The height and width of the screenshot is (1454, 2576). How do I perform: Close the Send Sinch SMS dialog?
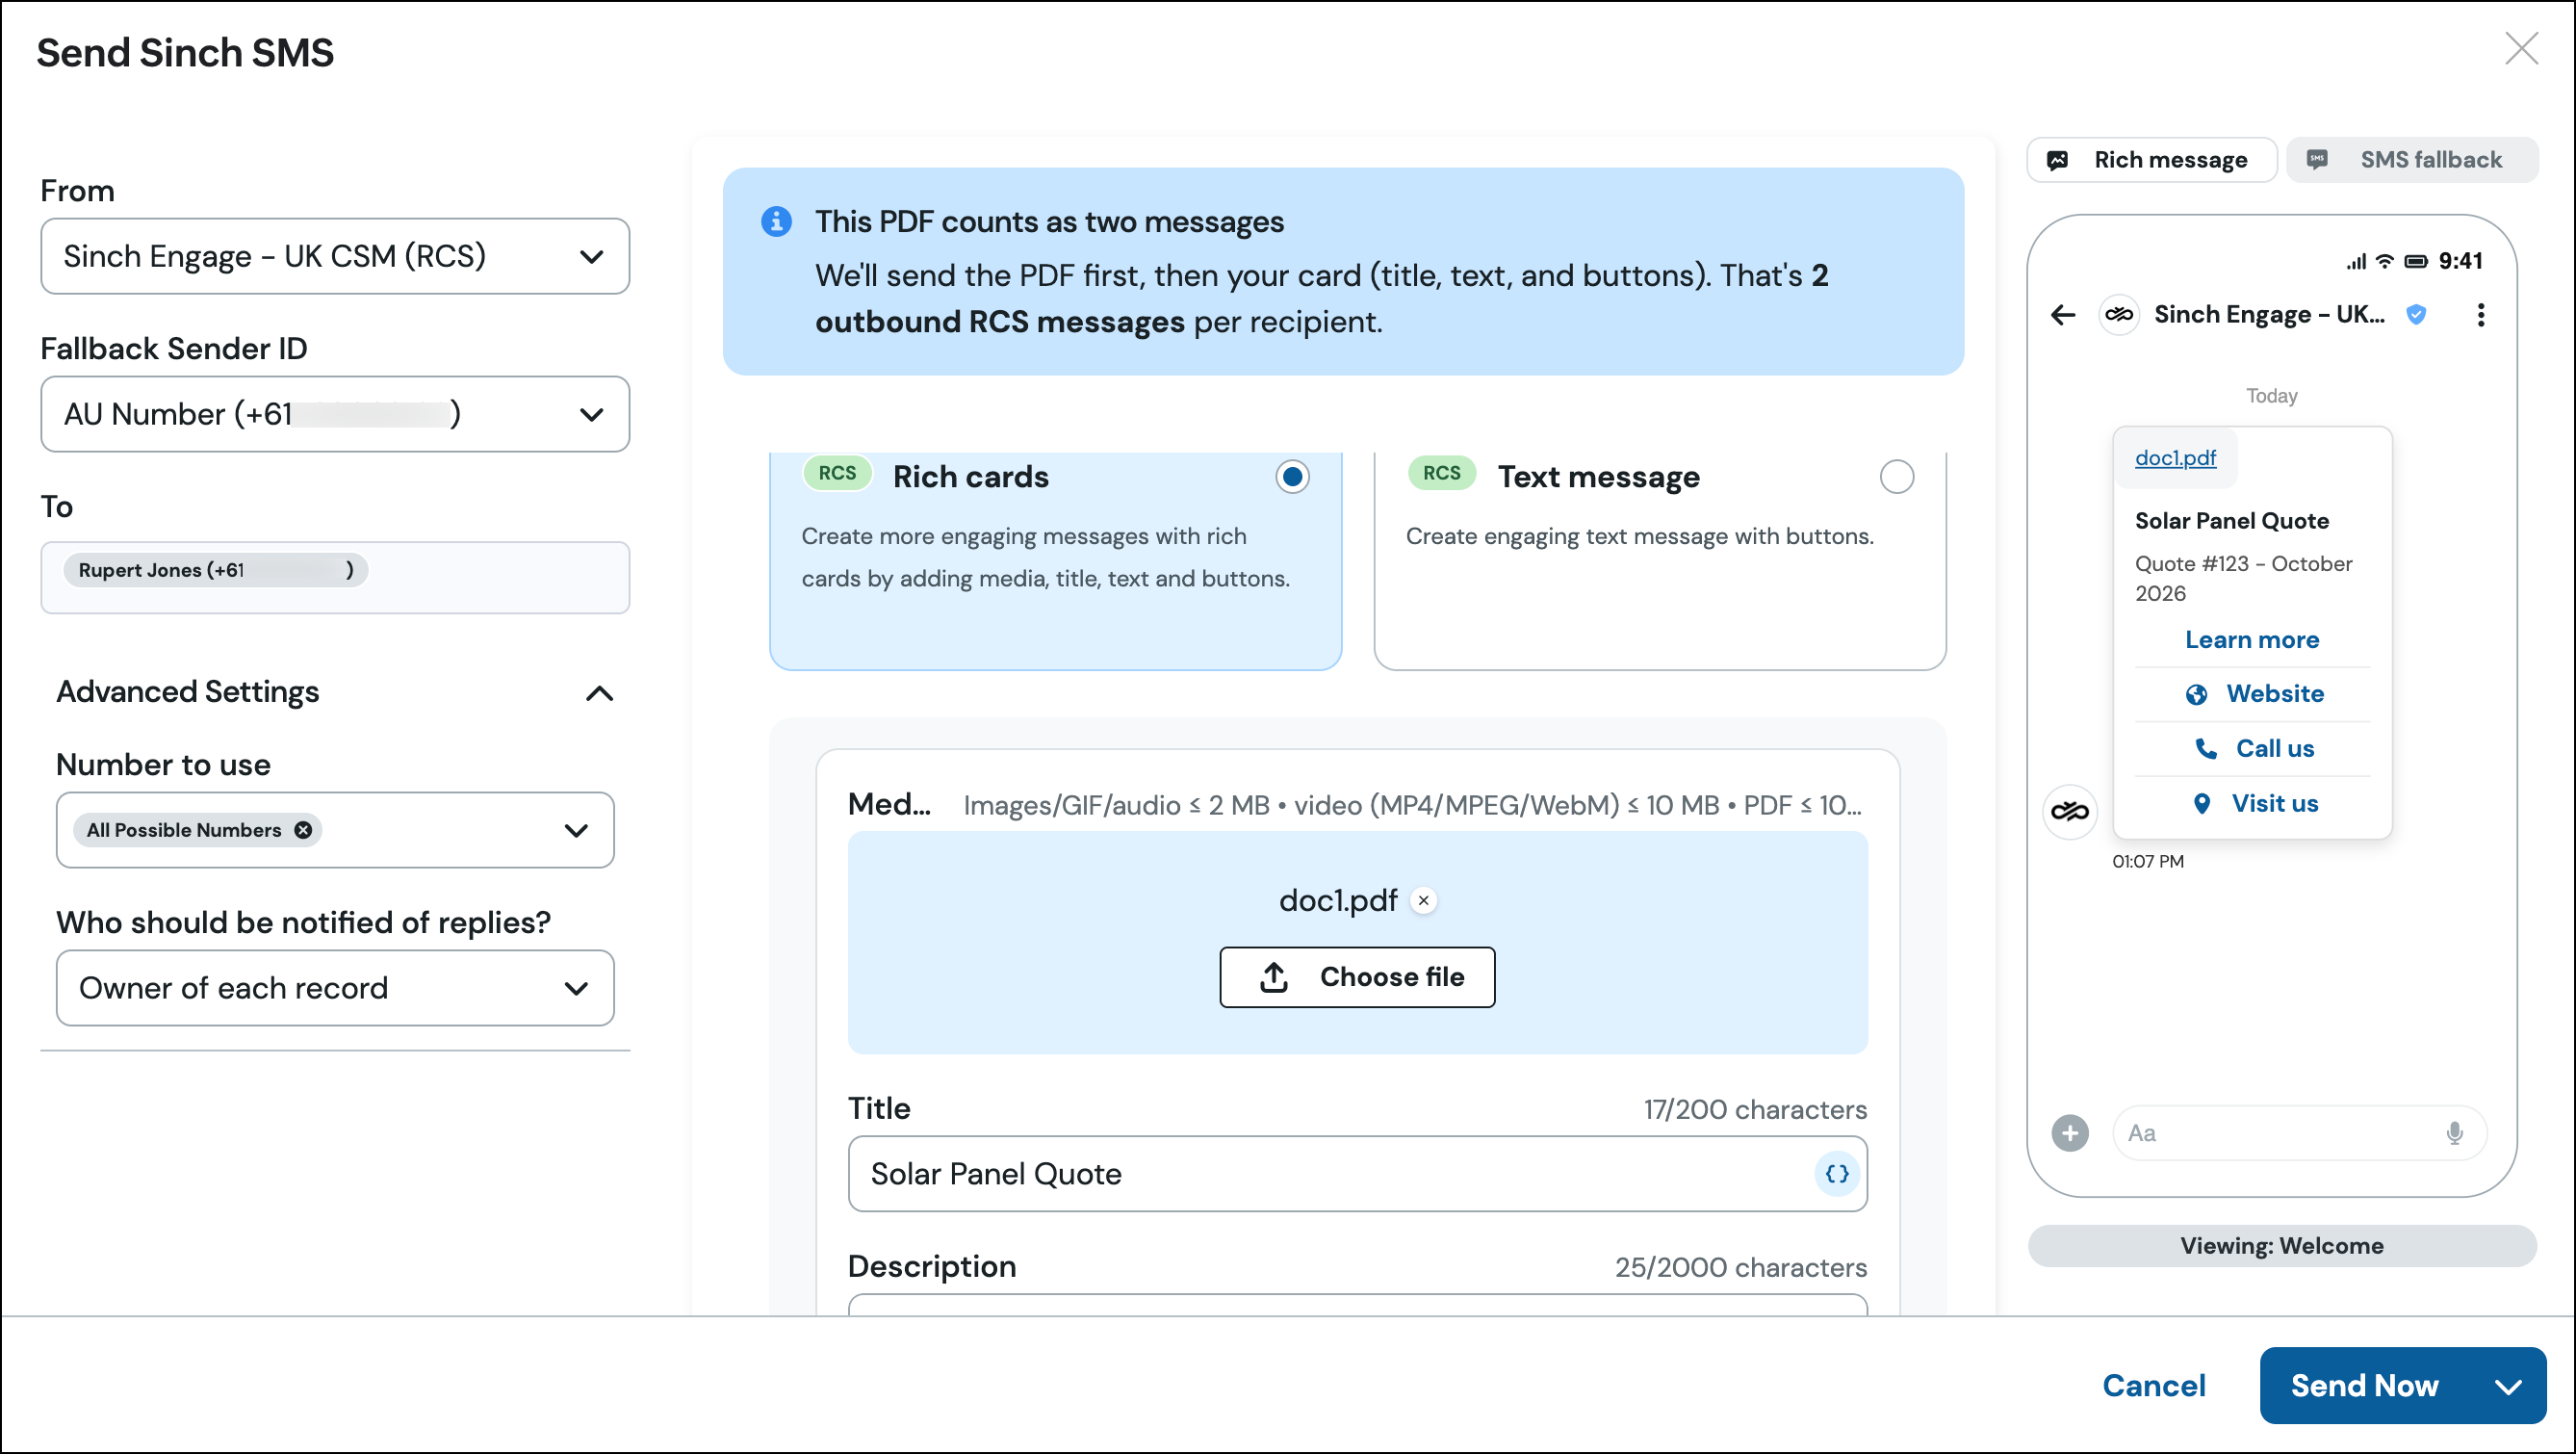2521,48
